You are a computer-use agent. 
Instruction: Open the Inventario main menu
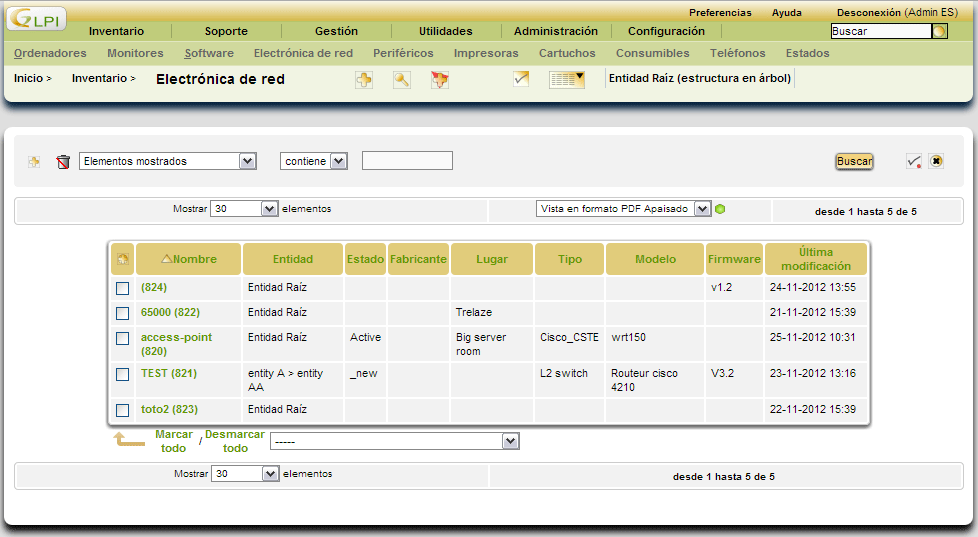click(x=116, y=31)
